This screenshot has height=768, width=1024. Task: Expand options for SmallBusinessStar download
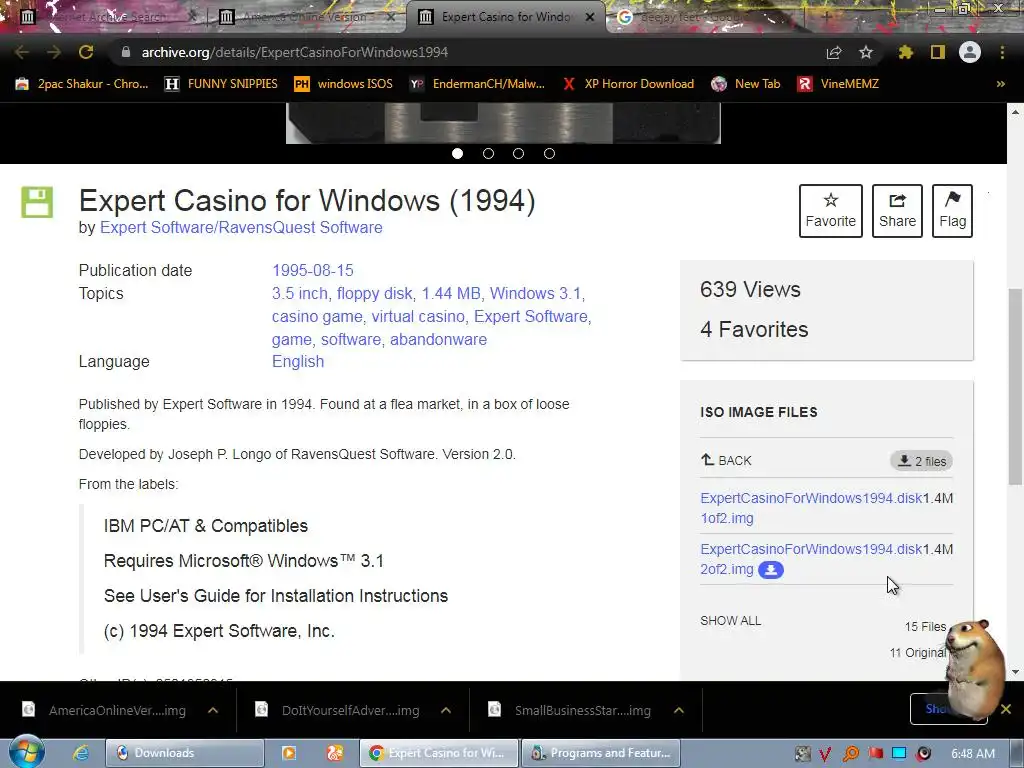click(679, 710)
